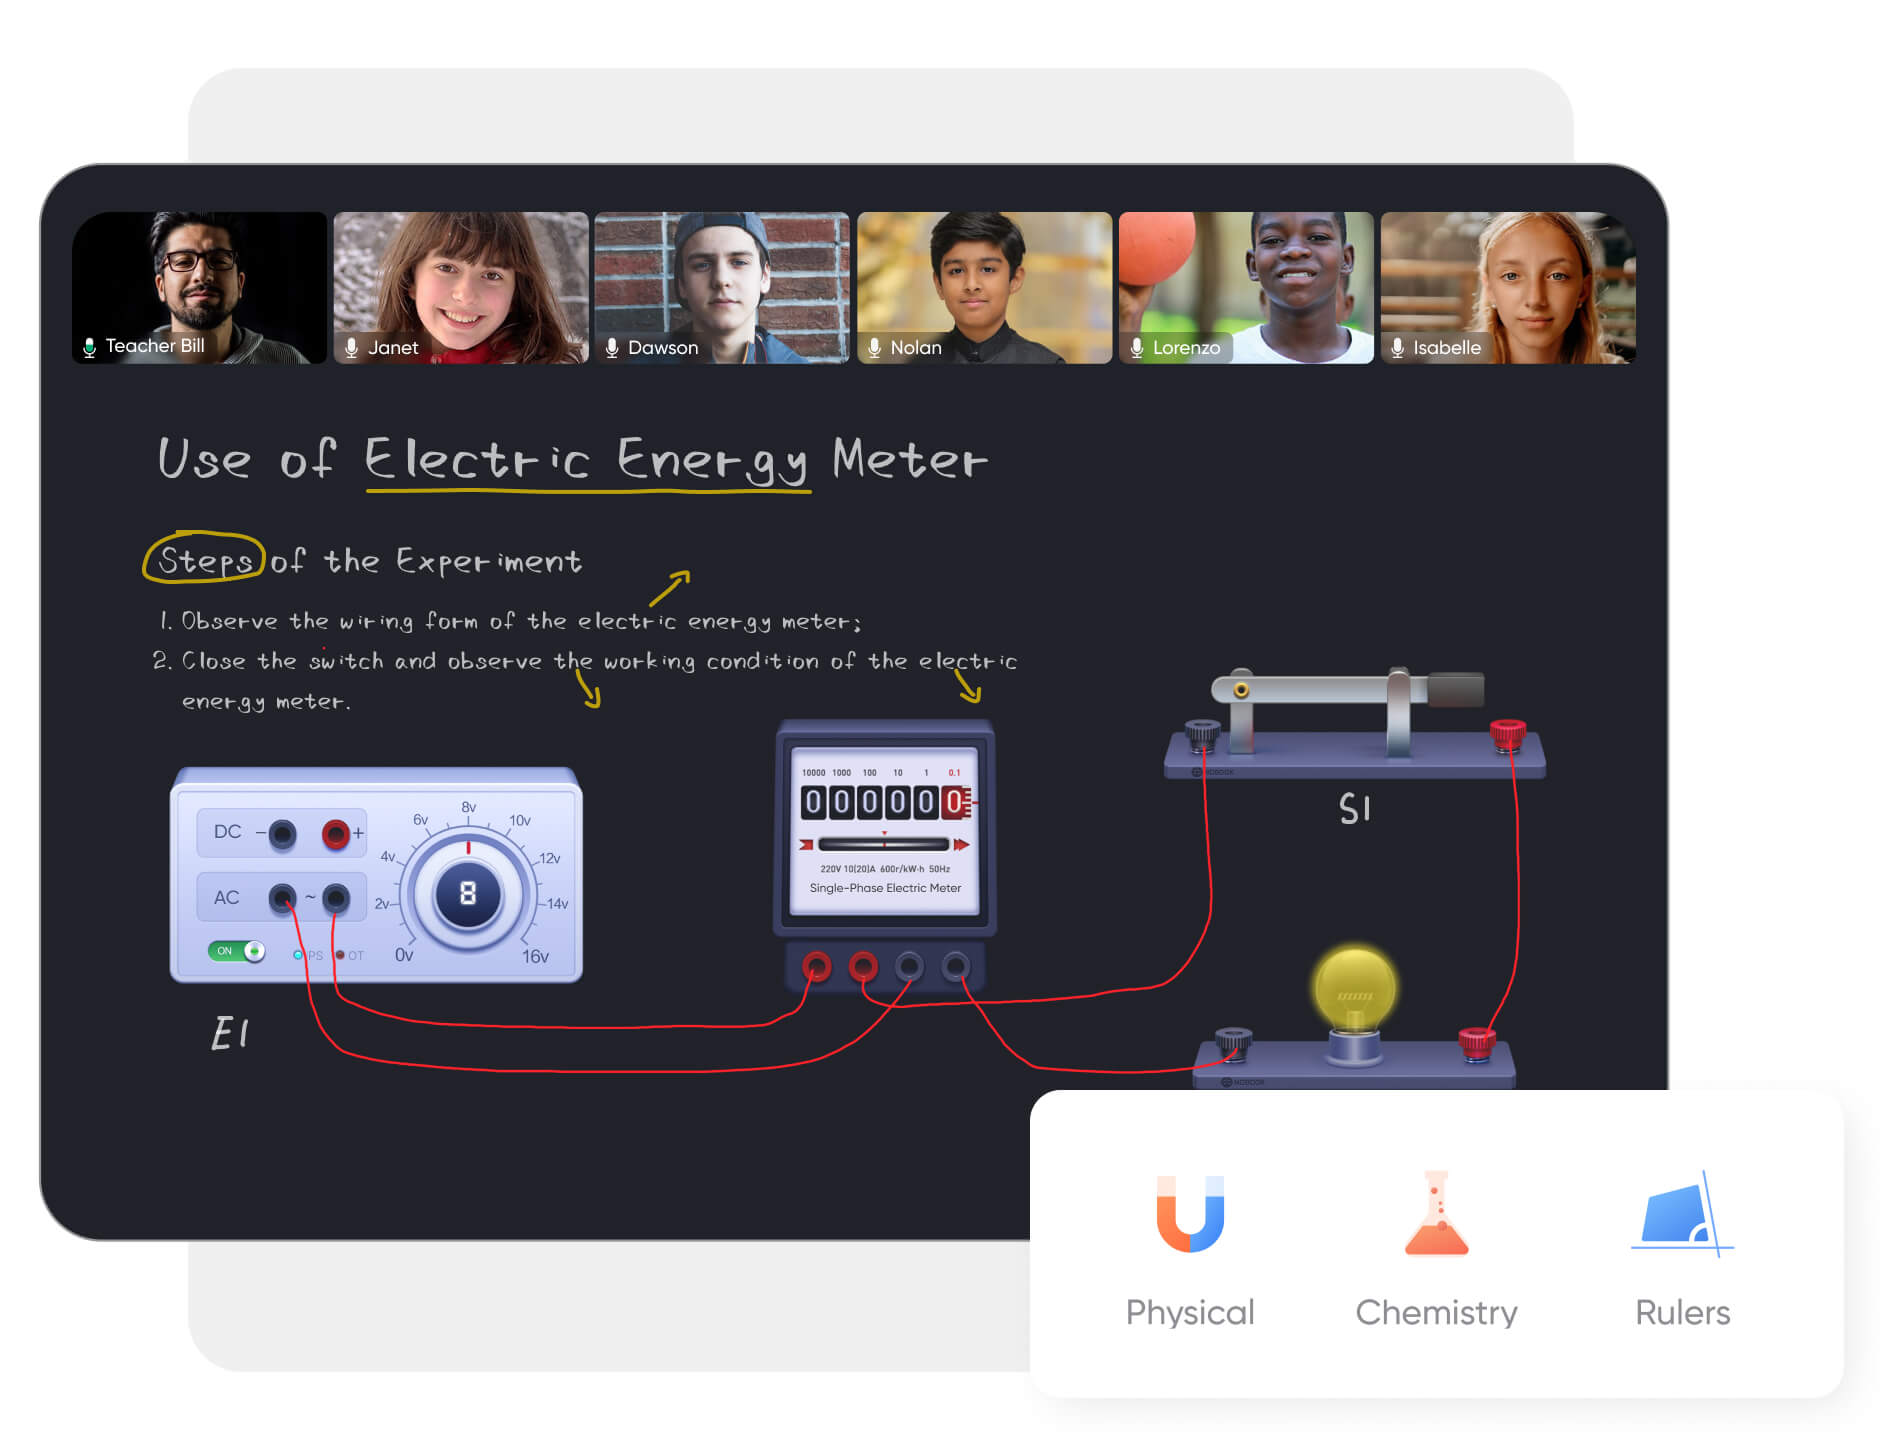Select Teacher Bill's video thumbnail

pyautogui.click(x=199, y=287)
